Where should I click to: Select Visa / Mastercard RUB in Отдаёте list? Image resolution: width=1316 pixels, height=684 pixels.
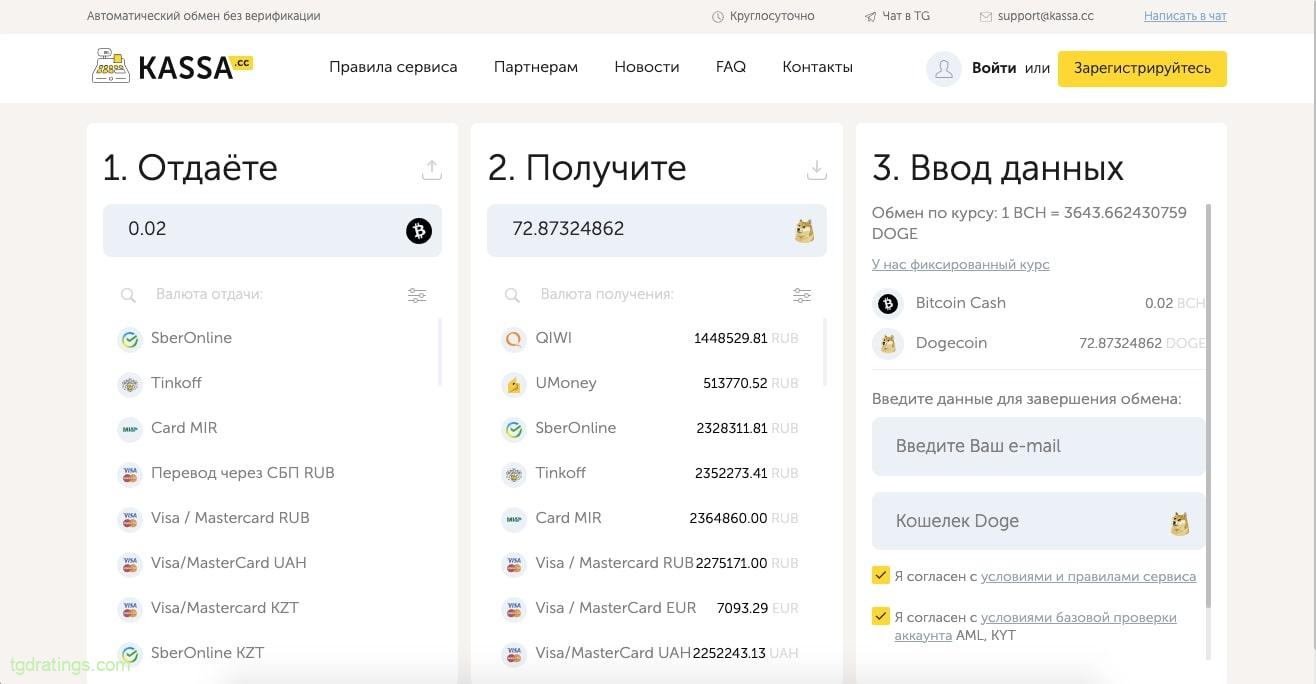pos(272,518)
